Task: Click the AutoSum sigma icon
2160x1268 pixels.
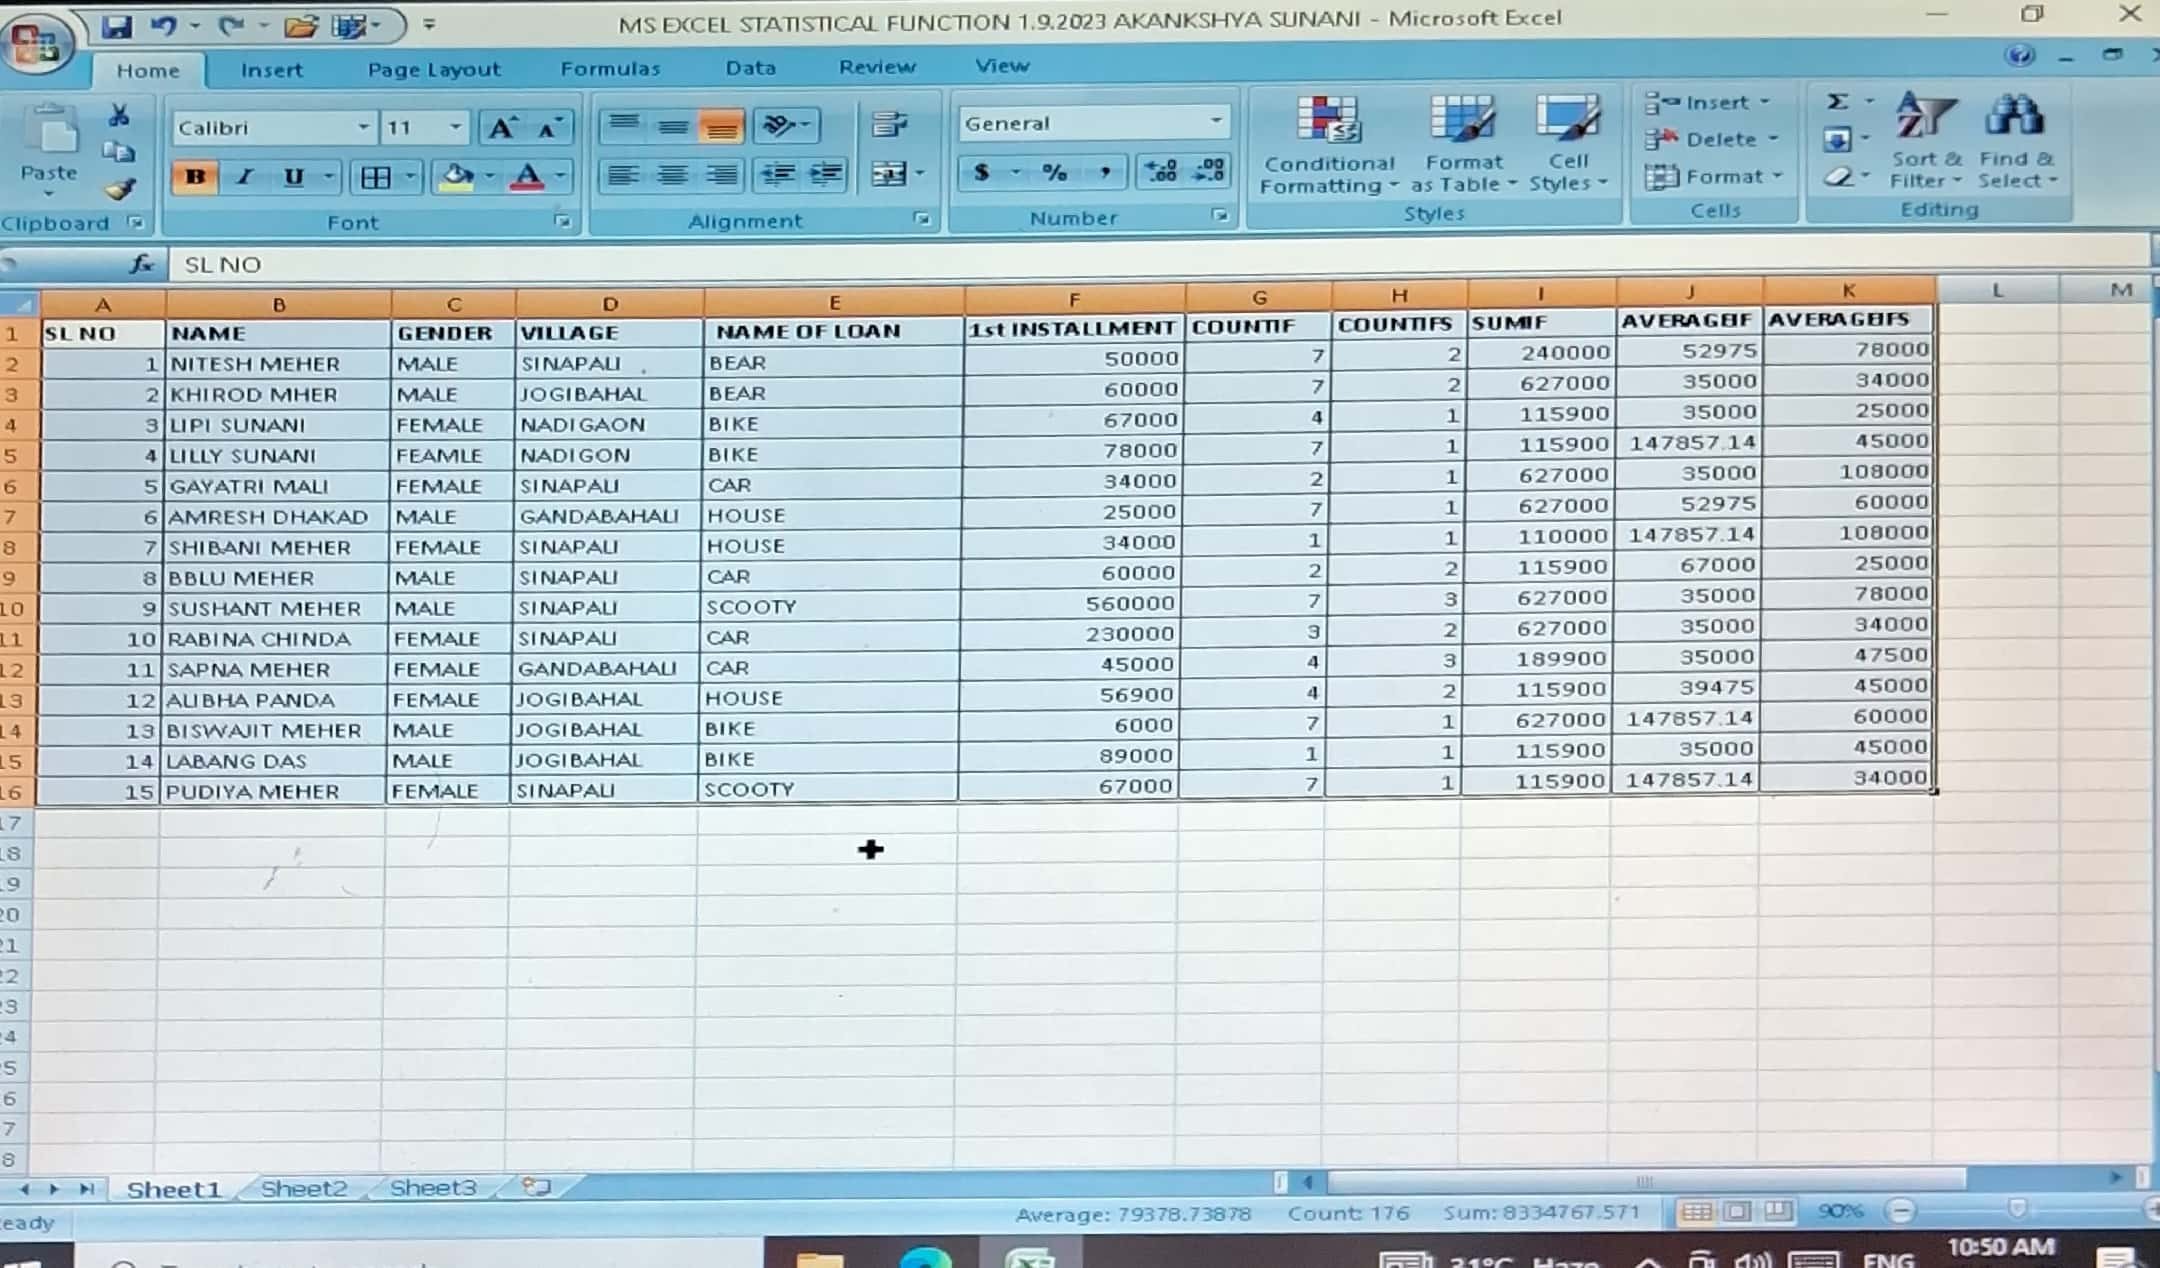Action: tap(1837, 102)
